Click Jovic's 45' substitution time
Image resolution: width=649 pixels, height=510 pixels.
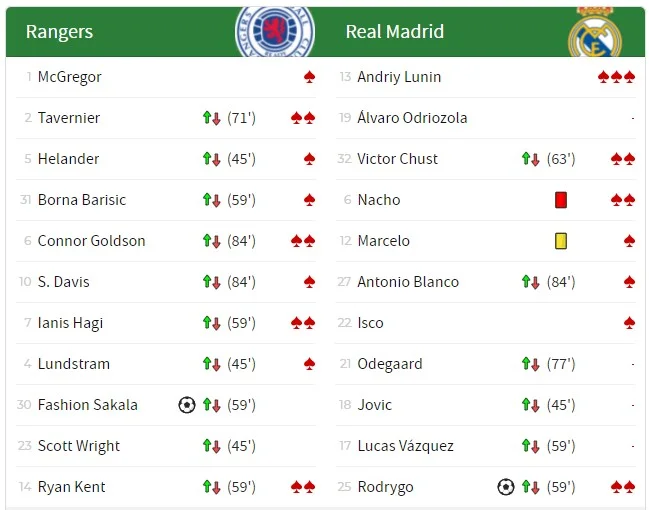pyautogui.click(x=561, y=405)
